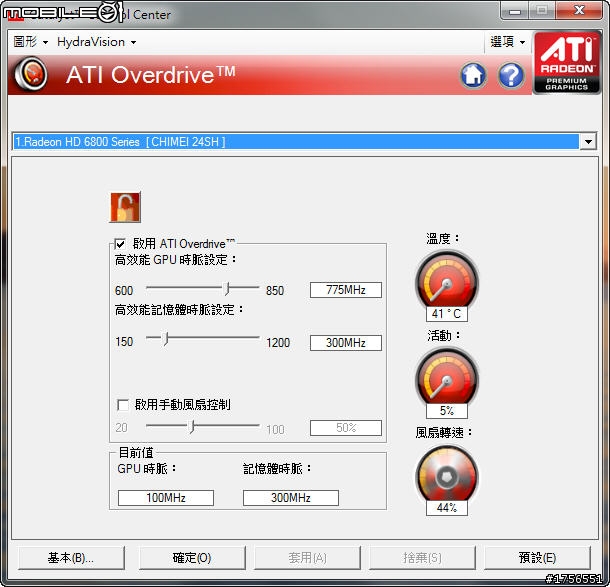This screenshot has height=587, width=610.
Task: Click the 300MHz memory clock setting field
Action: pyautogui.click(x=345, y=343)
